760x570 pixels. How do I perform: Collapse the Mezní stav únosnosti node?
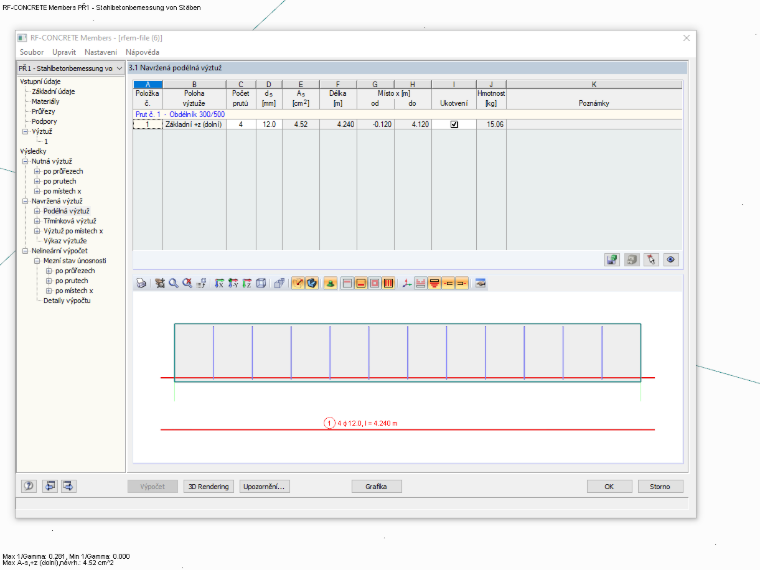point(37,261)
